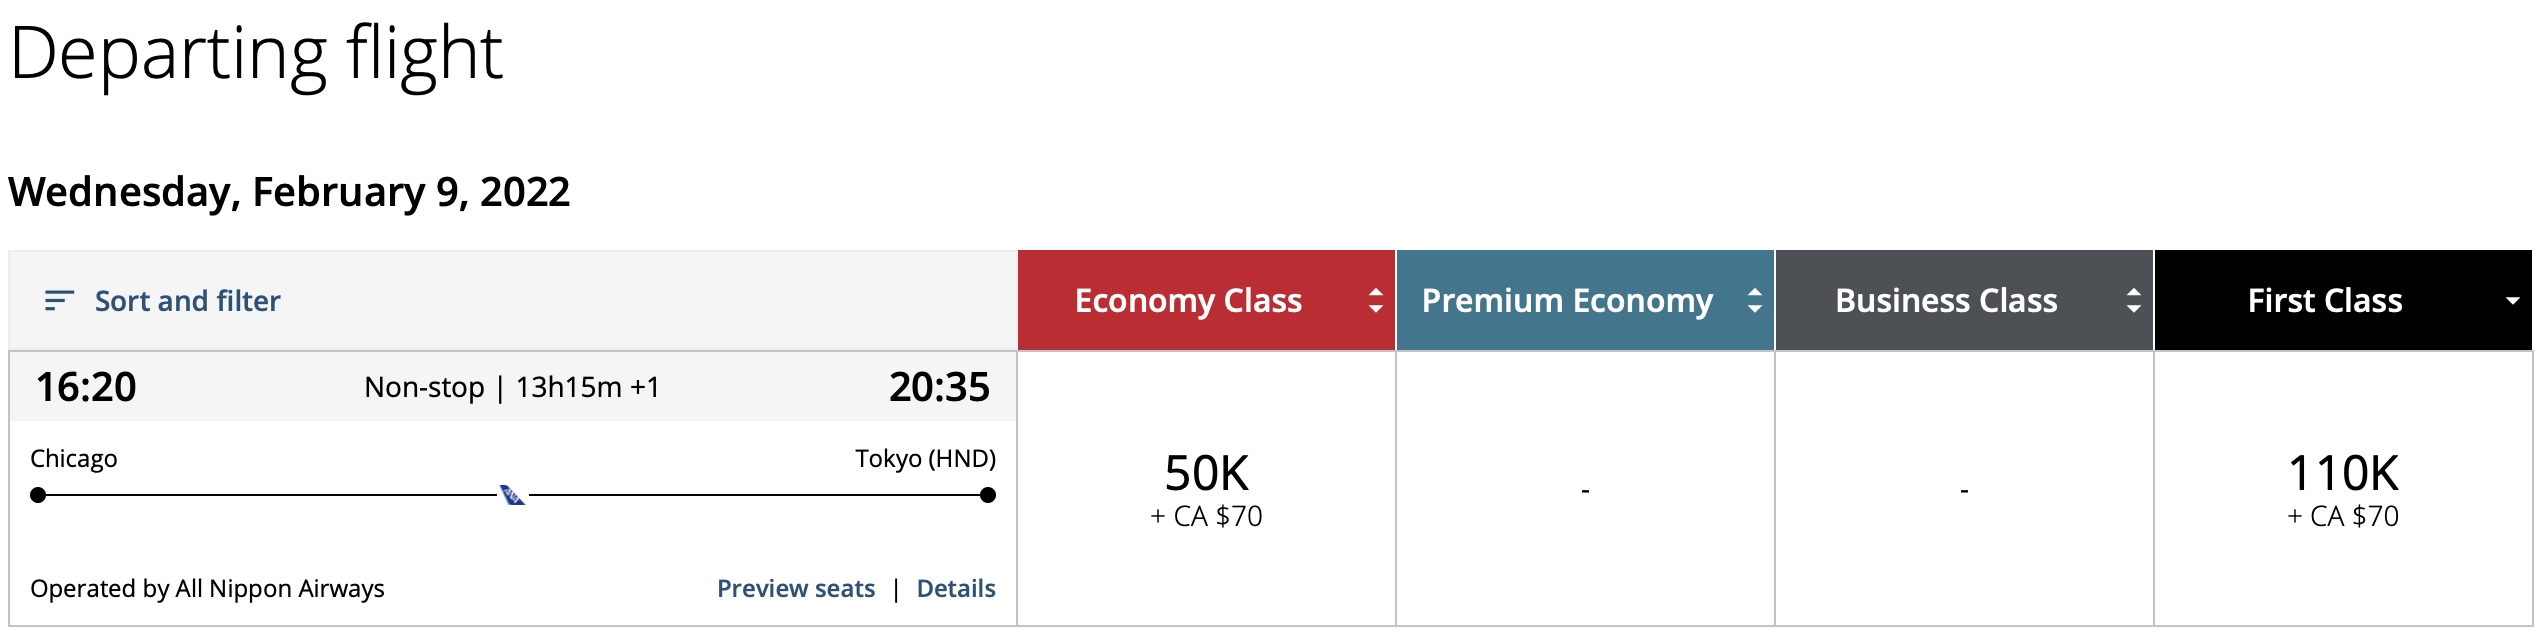
Task: Click the Premium Economy sort arrows
Action: coord(1753,300)
